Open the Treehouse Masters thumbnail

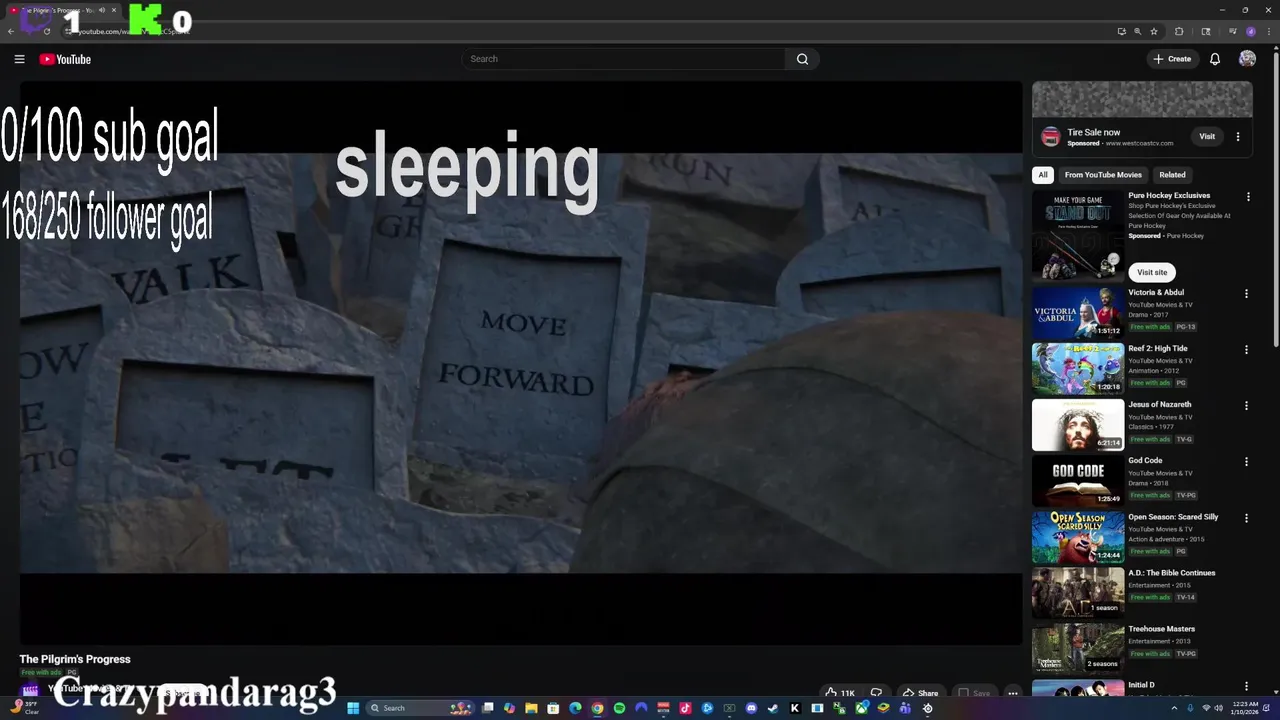(1078, 649)
